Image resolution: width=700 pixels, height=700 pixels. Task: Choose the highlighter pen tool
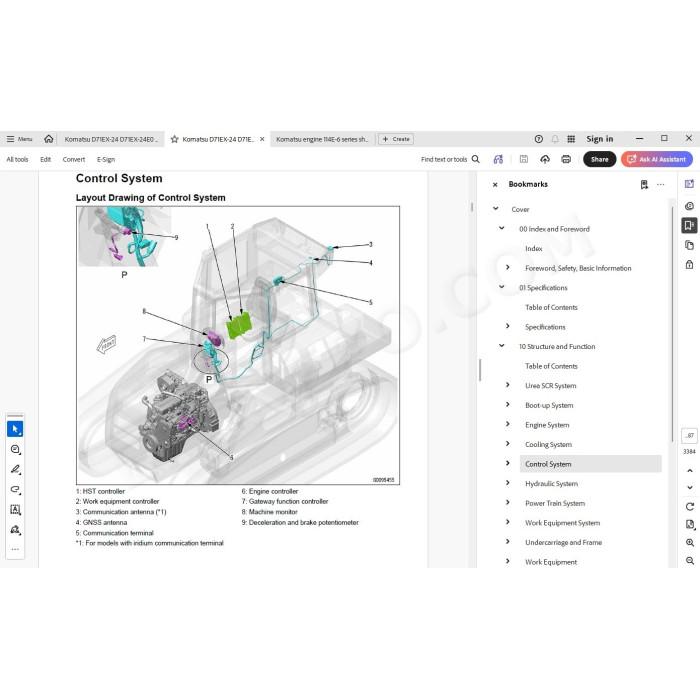pos(15,469)
